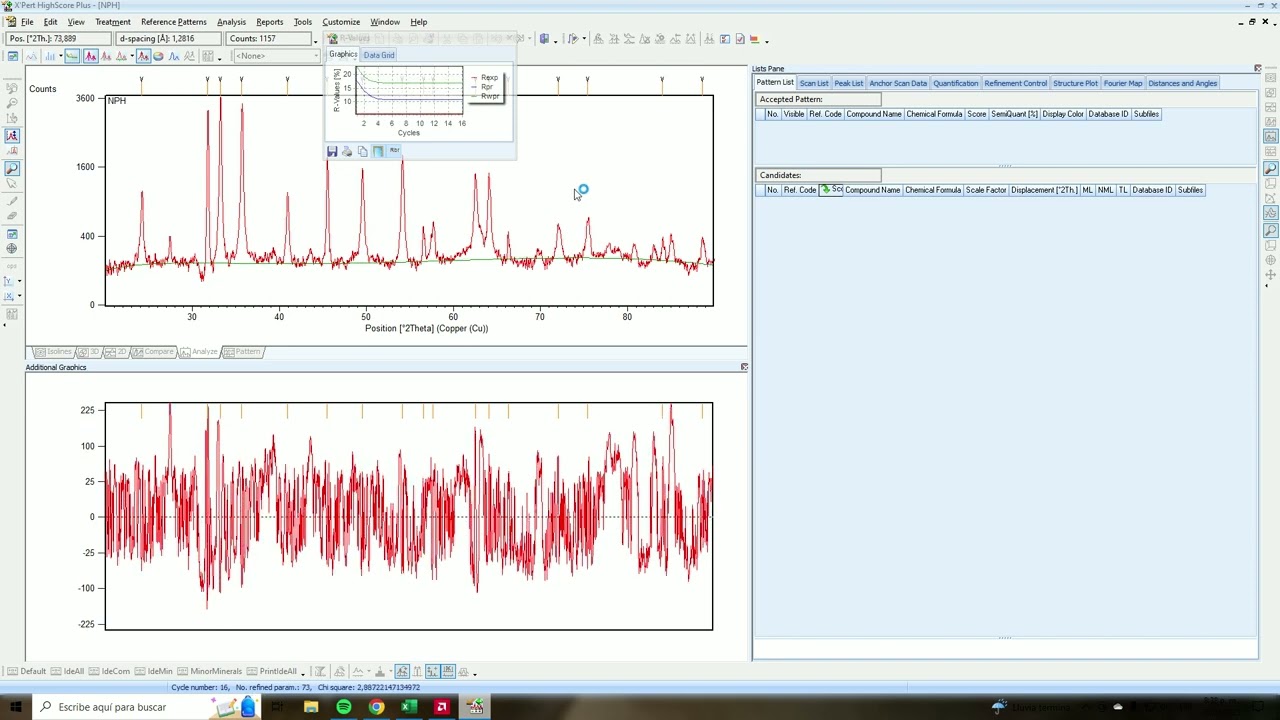
Task: Click the copy icon in R-Values popup
Action: click(x=362, y=151)
